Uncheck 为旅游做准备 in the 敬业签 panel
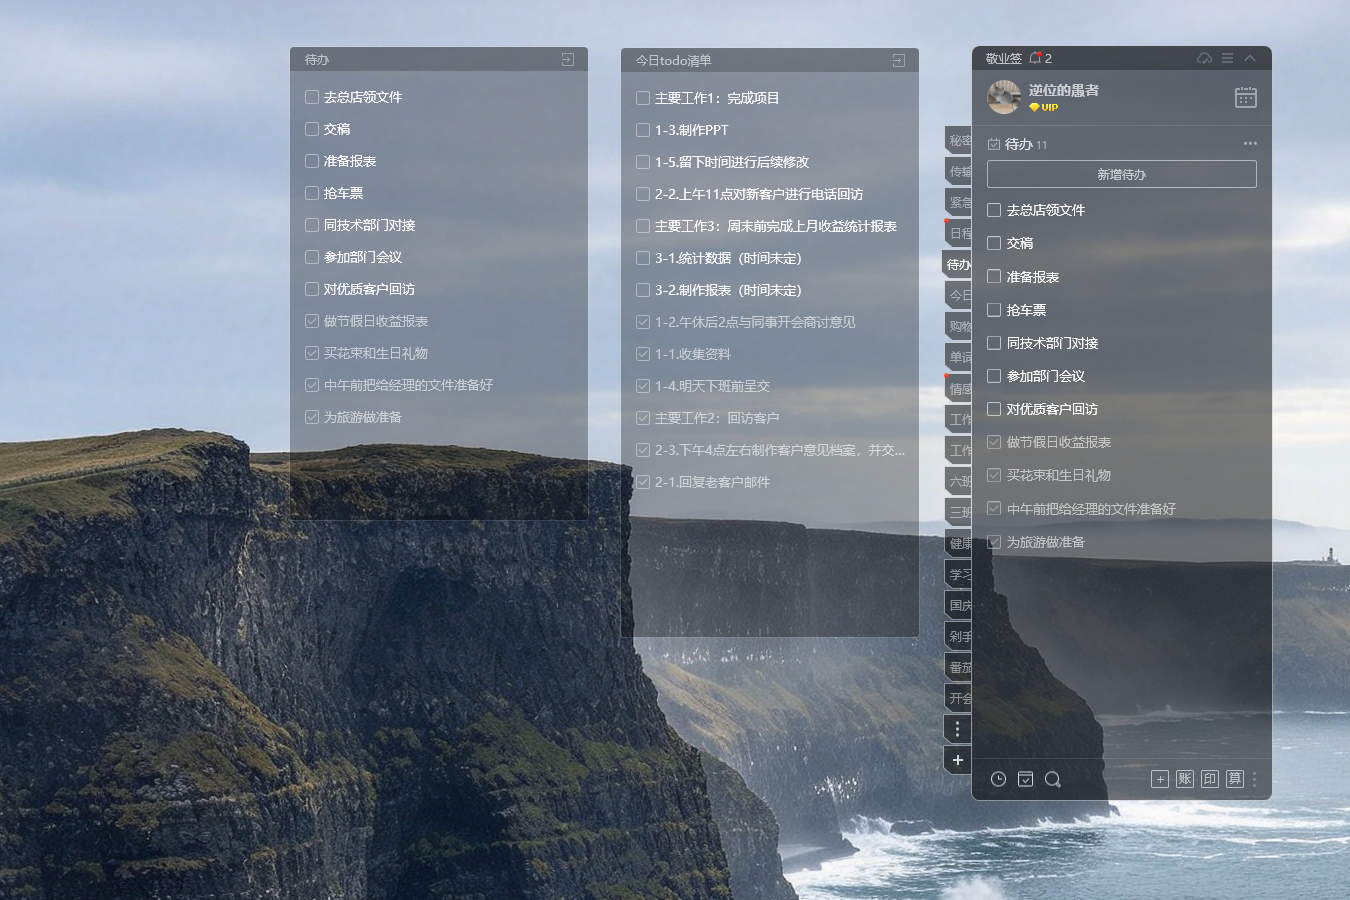This screenshot has width=1350, height=900. click(x=994, y=542)
